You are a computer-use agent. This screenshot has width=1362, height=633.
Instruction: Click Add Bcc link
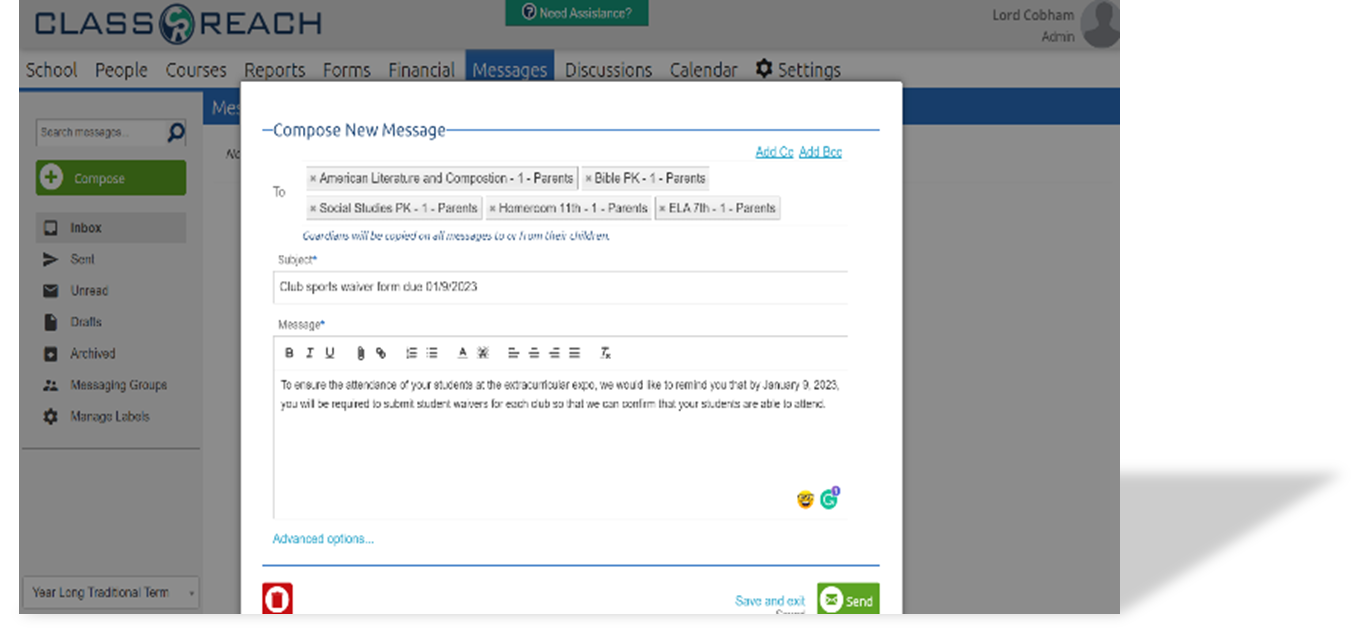pyautogui.click(x=820, y=152)
